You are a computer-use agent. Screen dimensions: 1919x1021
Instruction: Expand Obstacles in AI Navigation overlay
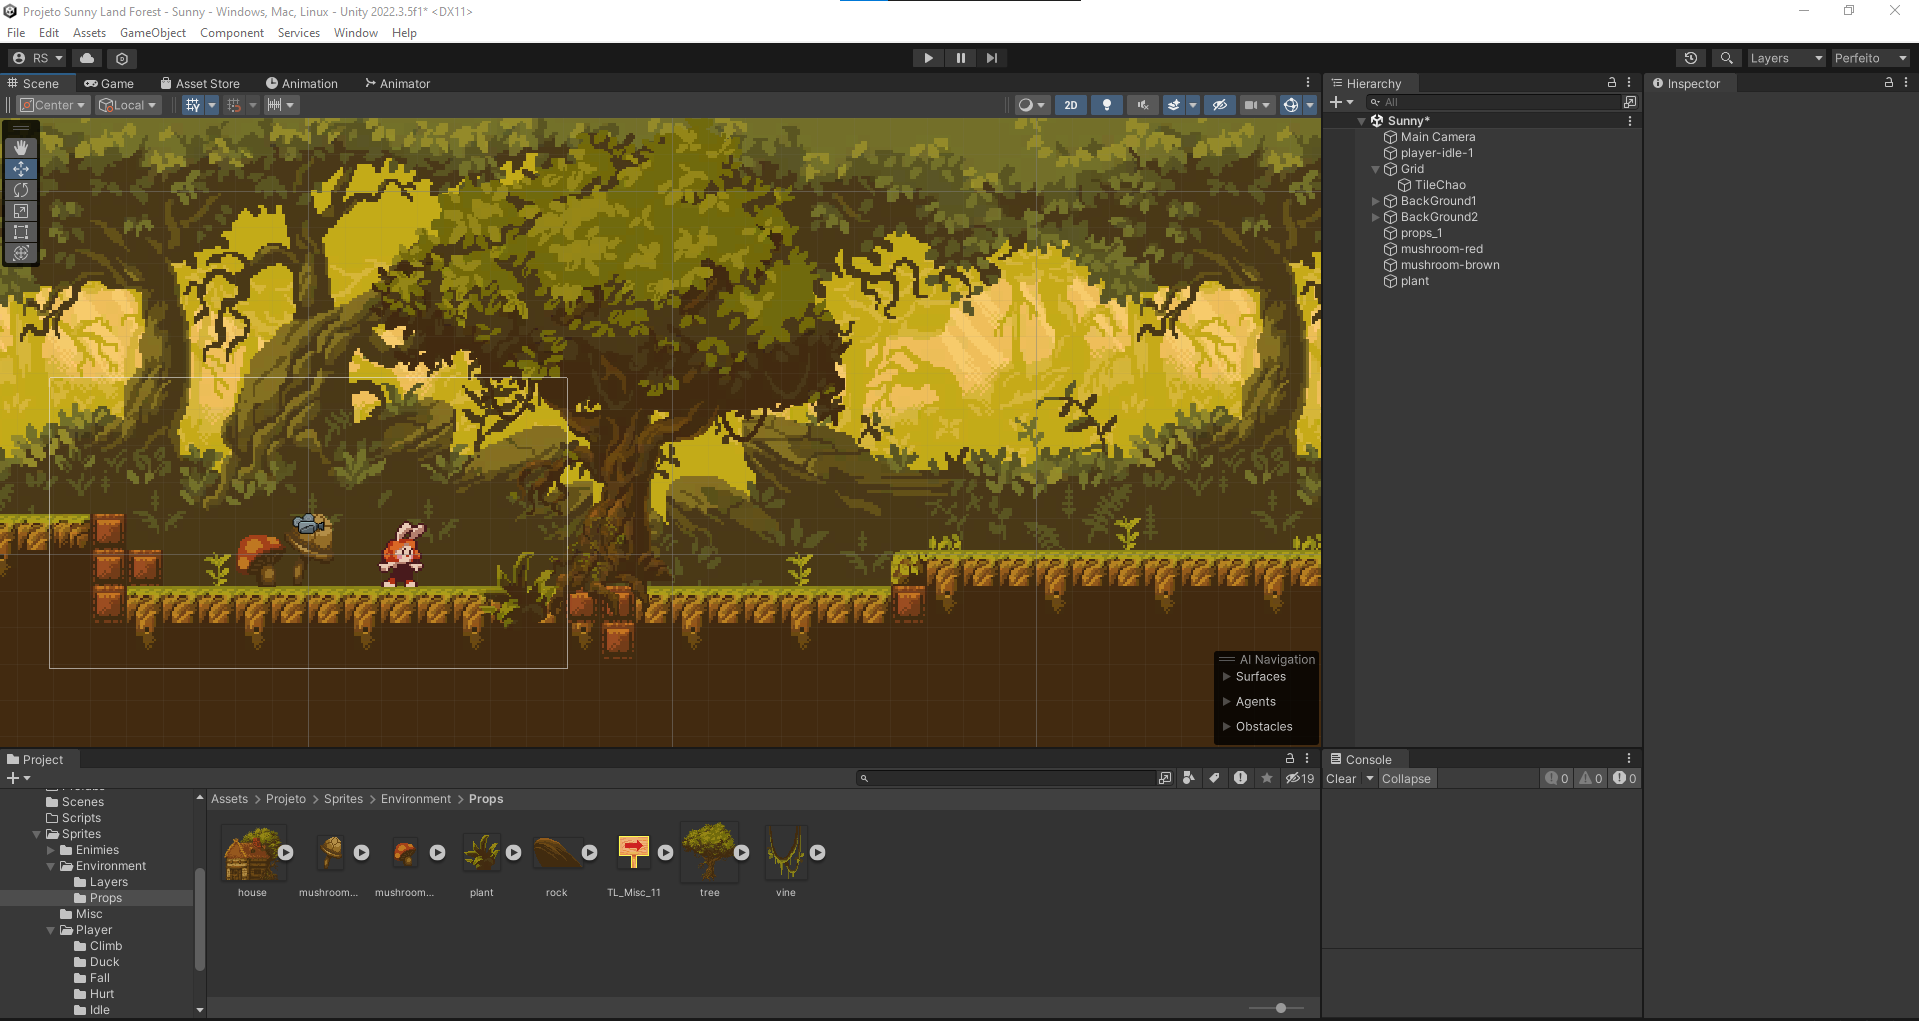1227,727
